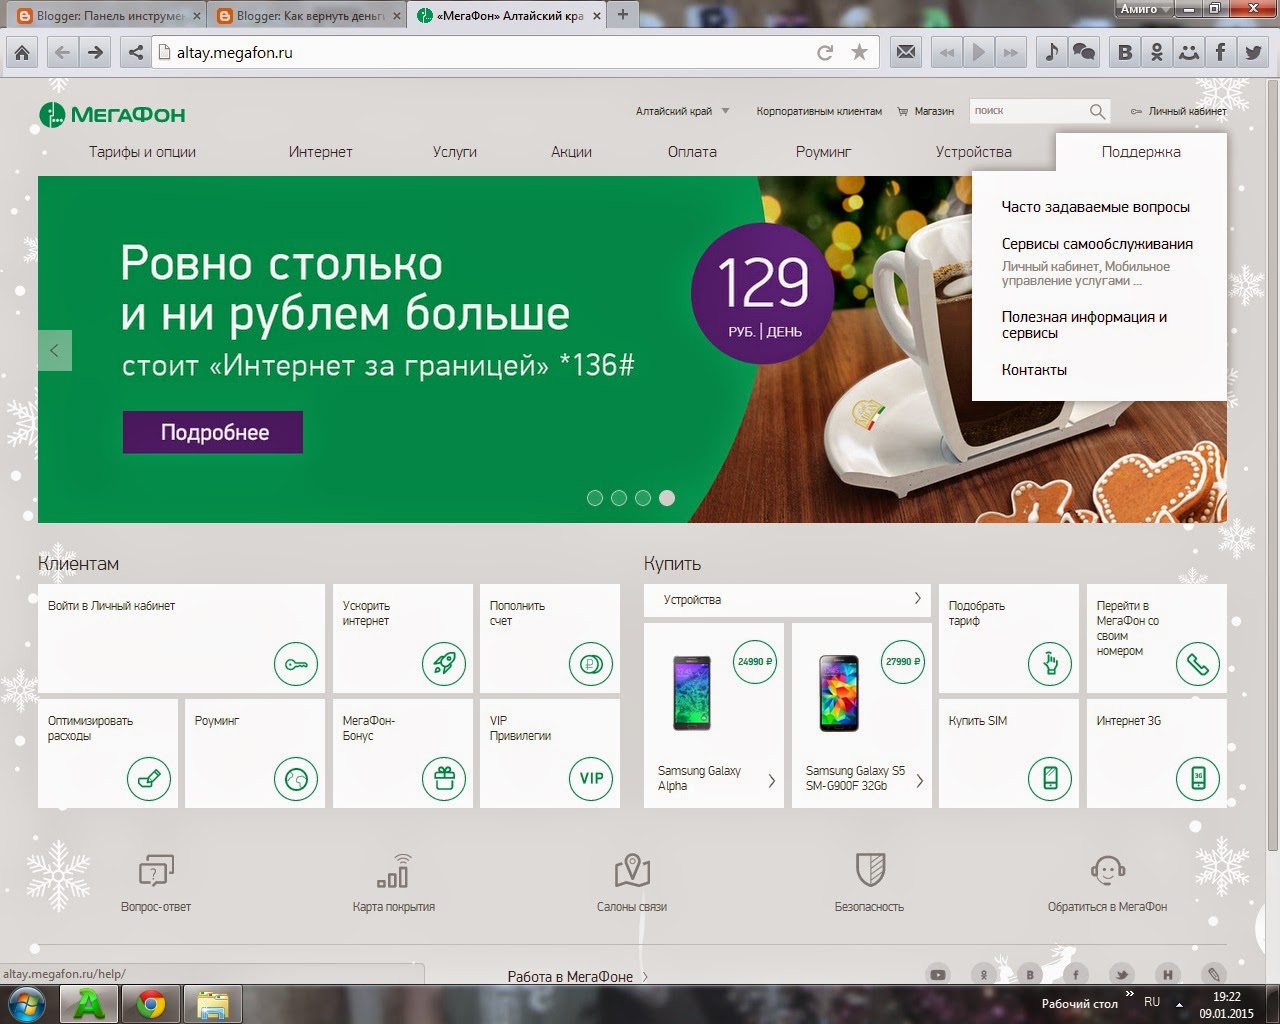The width and height of the screenshot is (1280, 1024).
Task: Open the Личный кабинет header link
Action: tap(1179, 111)
